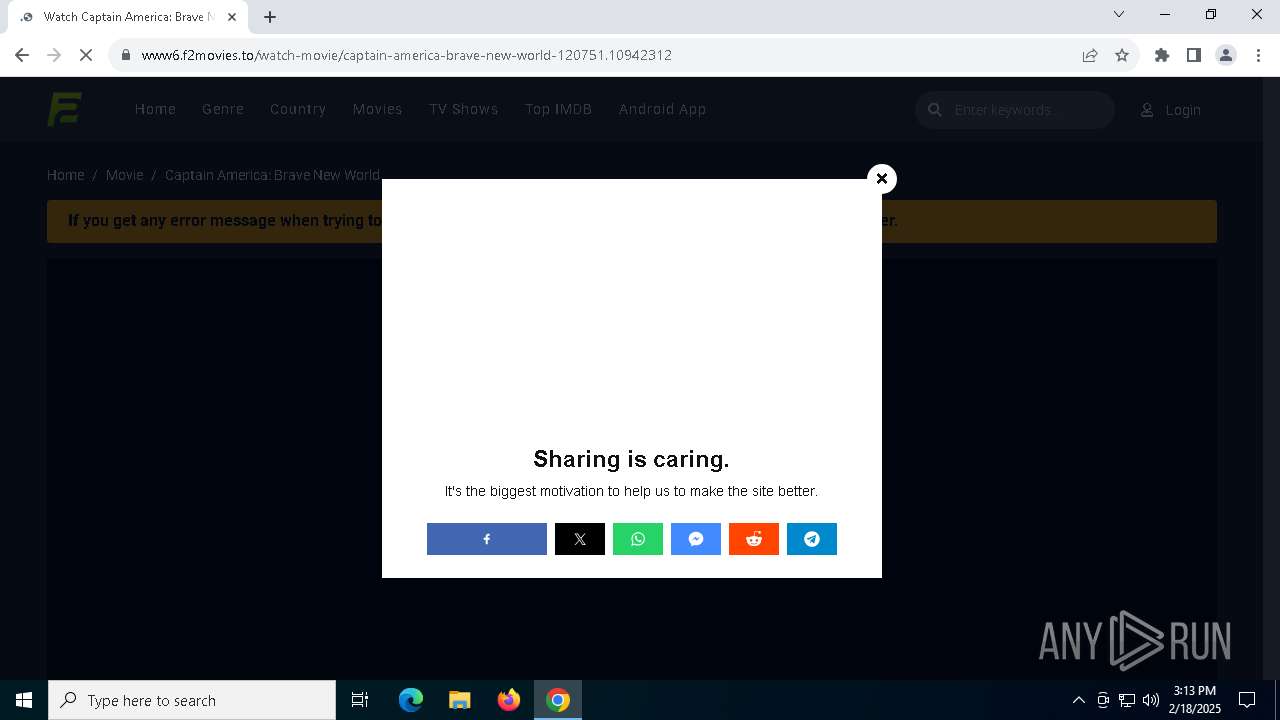Open the Login link

coord(1171,110)
